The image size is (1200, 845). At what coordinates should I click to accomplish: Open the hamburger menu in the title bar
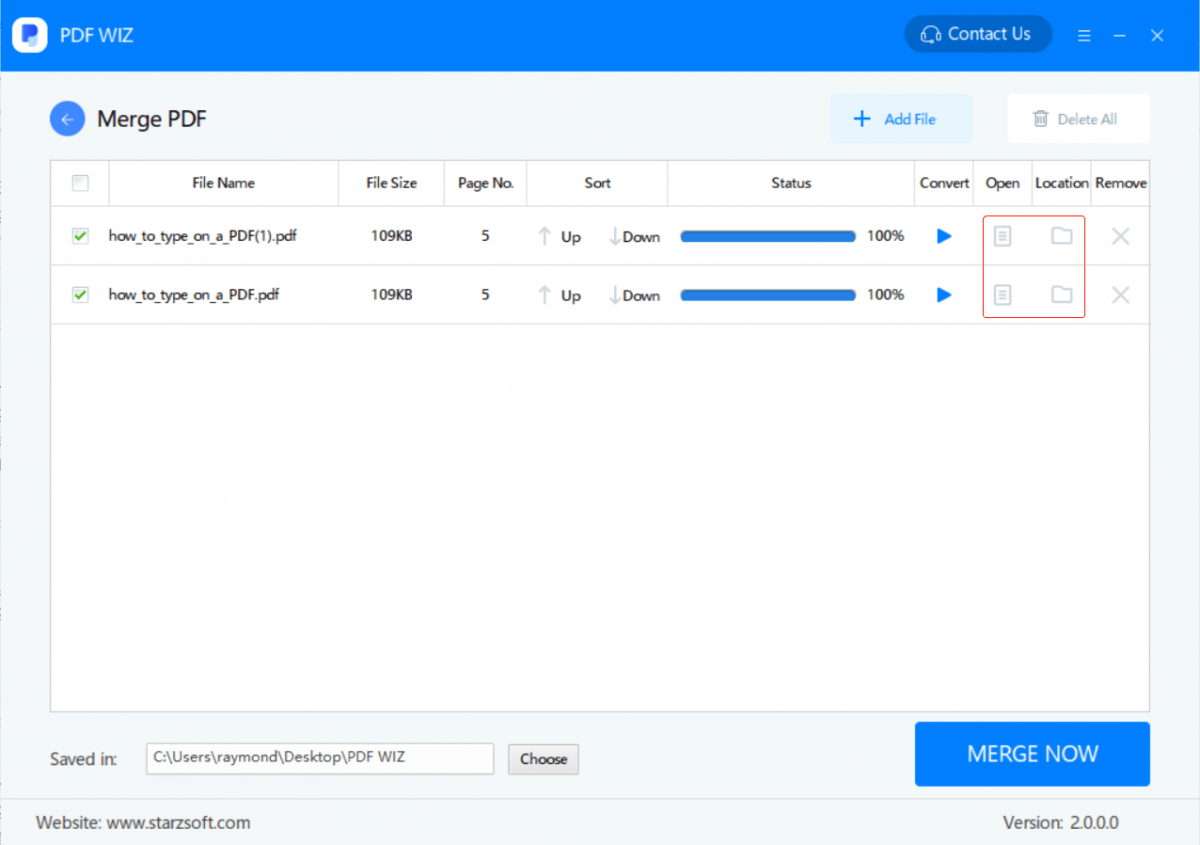[x=1084, y=34]
